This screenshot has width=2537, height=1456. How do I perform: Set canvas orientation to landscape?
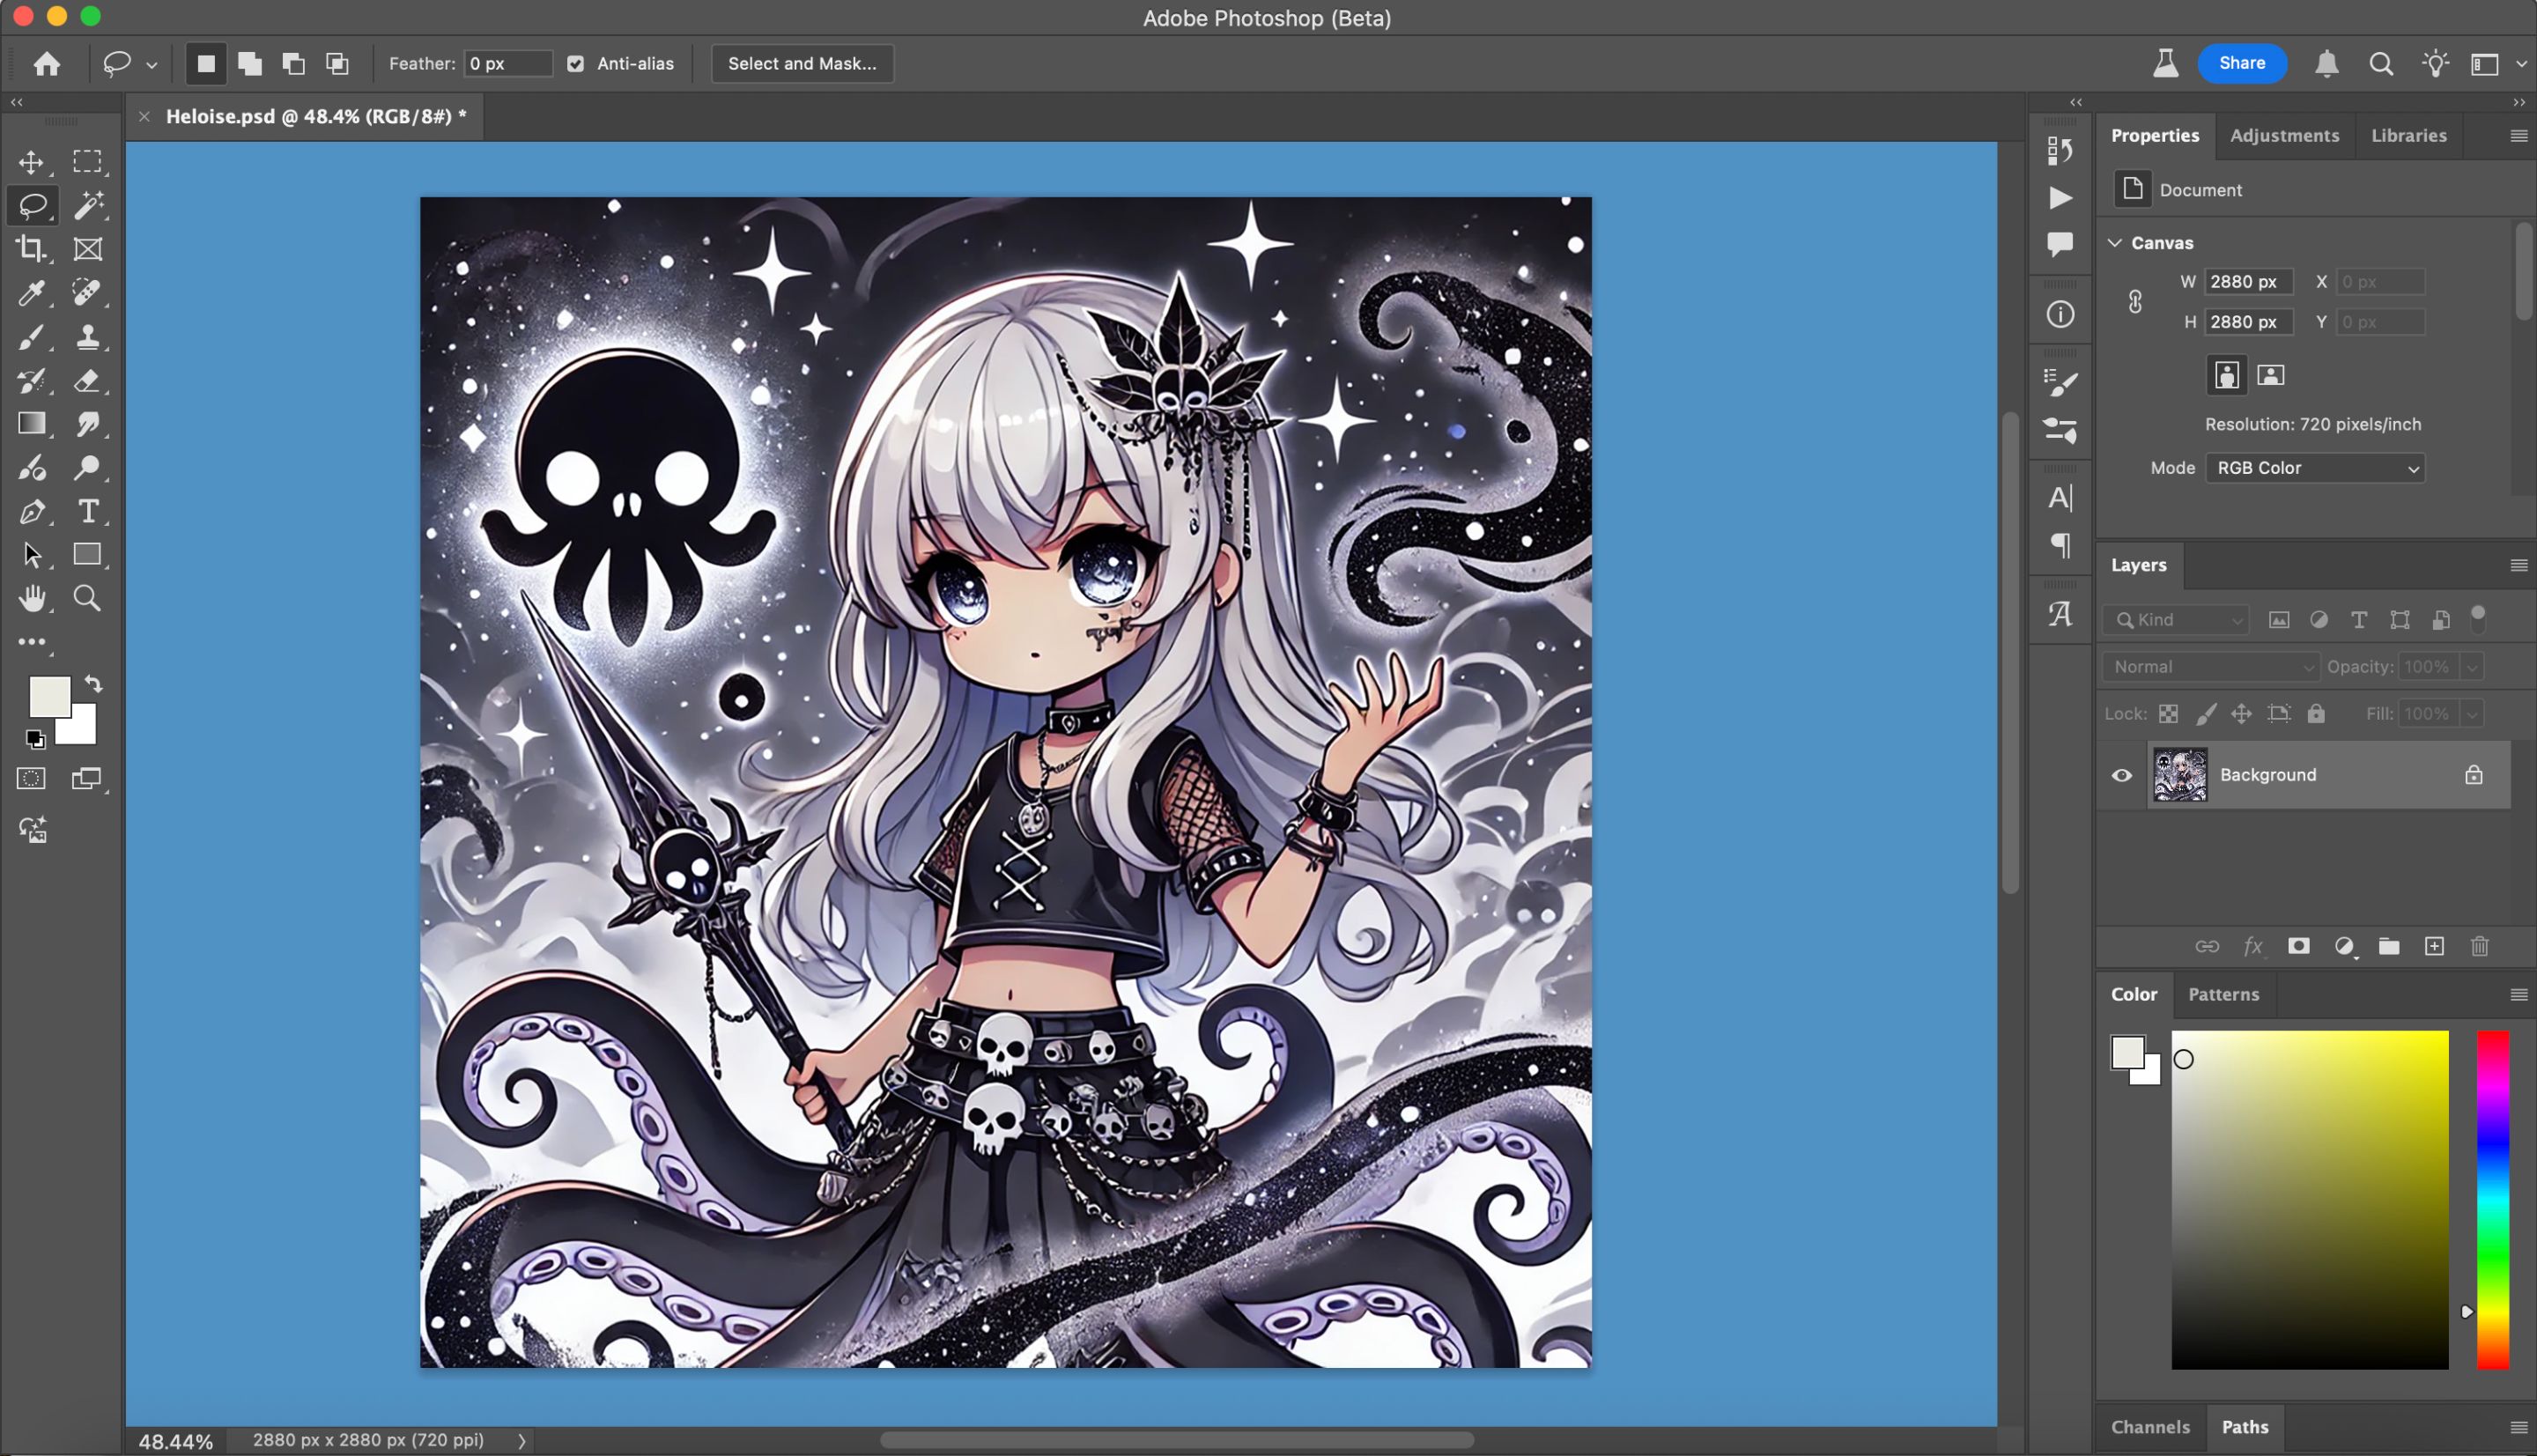click(x=2271, y=375)
